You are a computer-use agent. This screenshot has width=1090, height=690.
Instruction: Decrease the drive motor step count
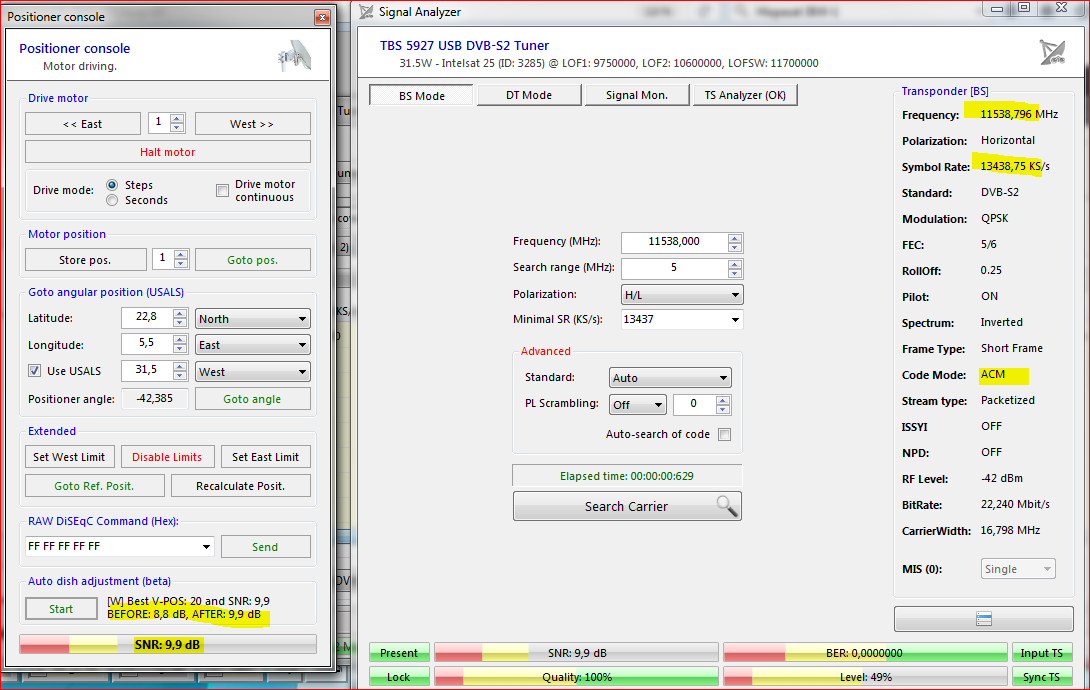point(177,128)
